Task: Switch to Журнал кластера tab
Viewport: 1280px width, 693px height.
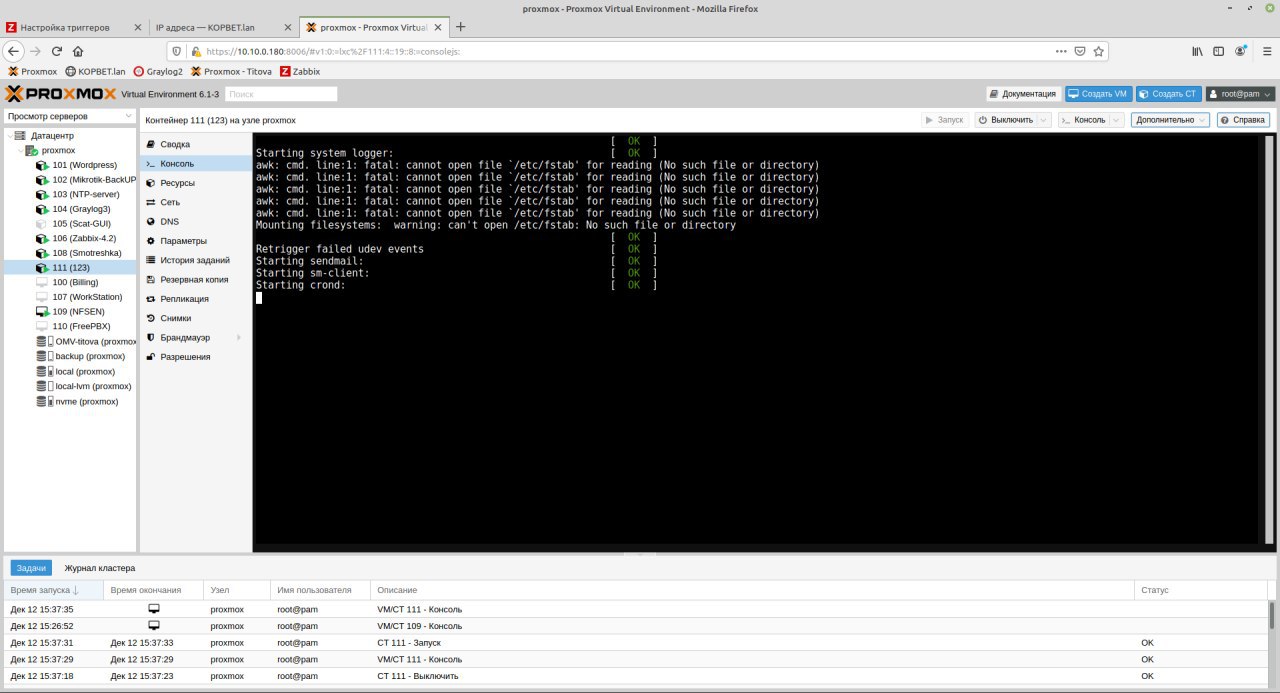Action: (100, 568)
